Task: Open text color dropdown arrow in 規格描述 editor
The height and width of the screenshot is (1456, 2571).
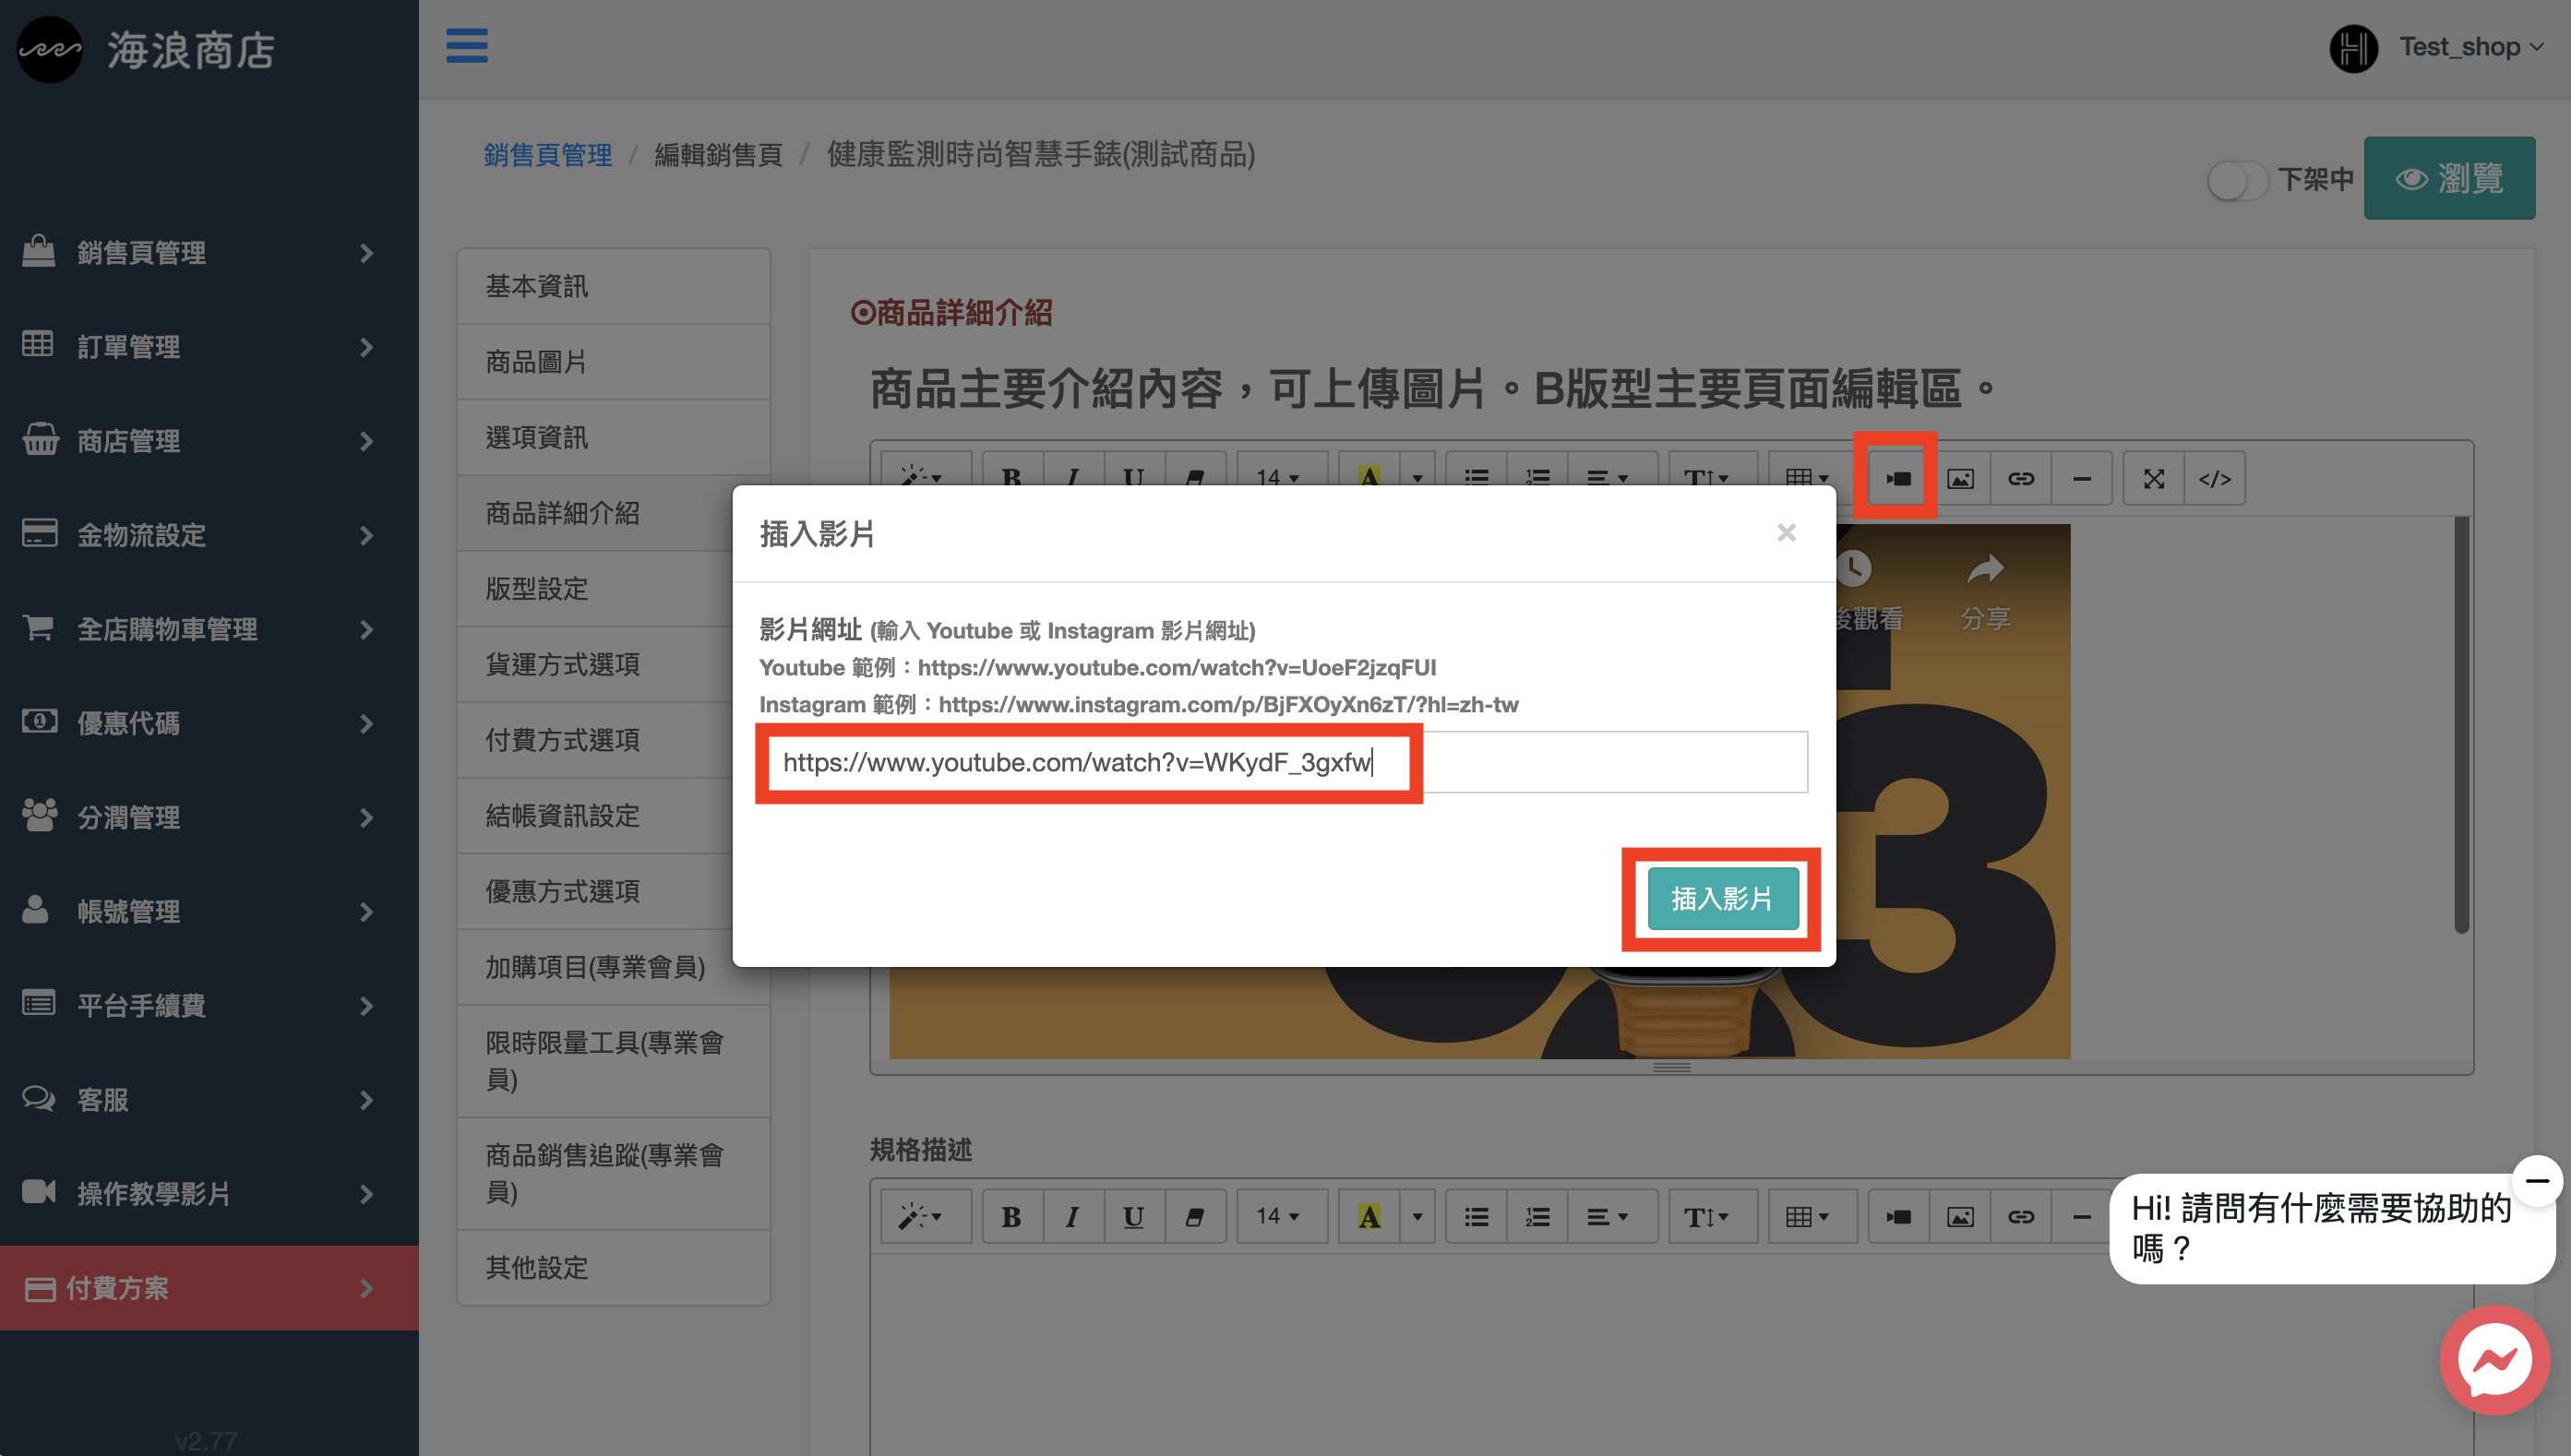Action: point(1417,1217)
